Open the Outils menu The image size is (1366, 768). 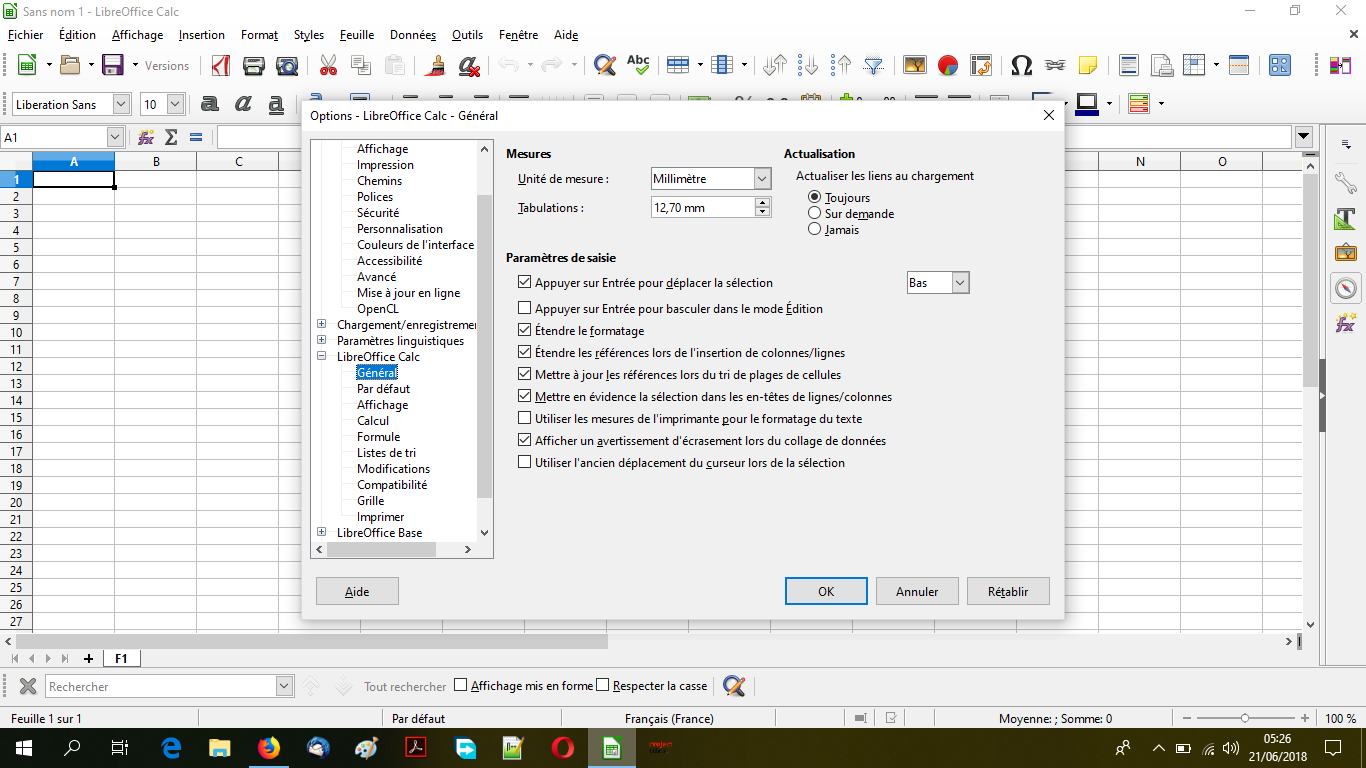click(x=467, y=35)
